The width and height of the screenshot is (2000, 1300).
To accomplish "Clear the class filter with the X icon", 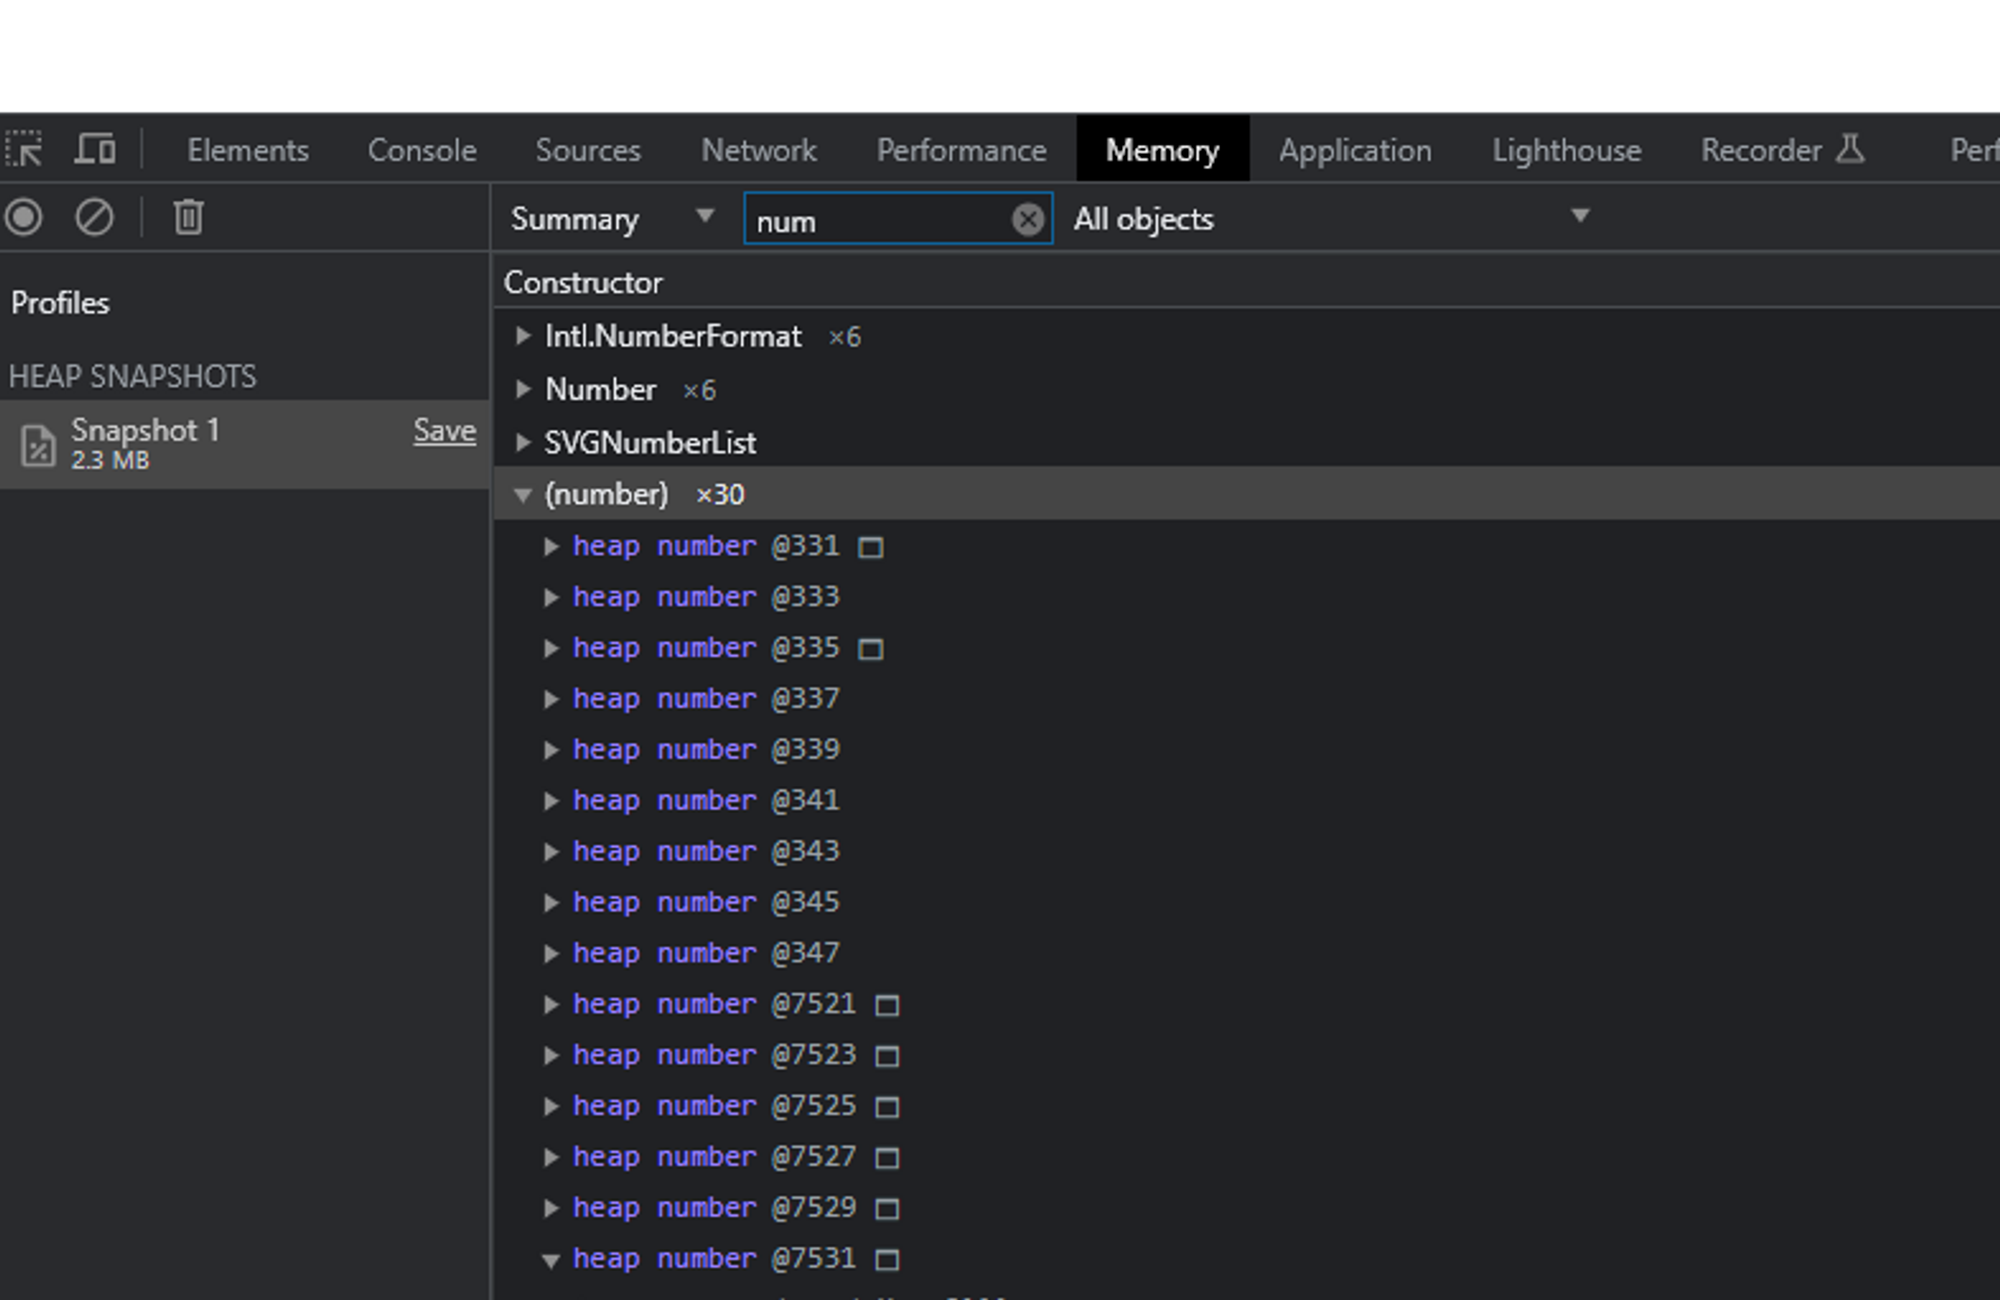I will click(1027, 219).
